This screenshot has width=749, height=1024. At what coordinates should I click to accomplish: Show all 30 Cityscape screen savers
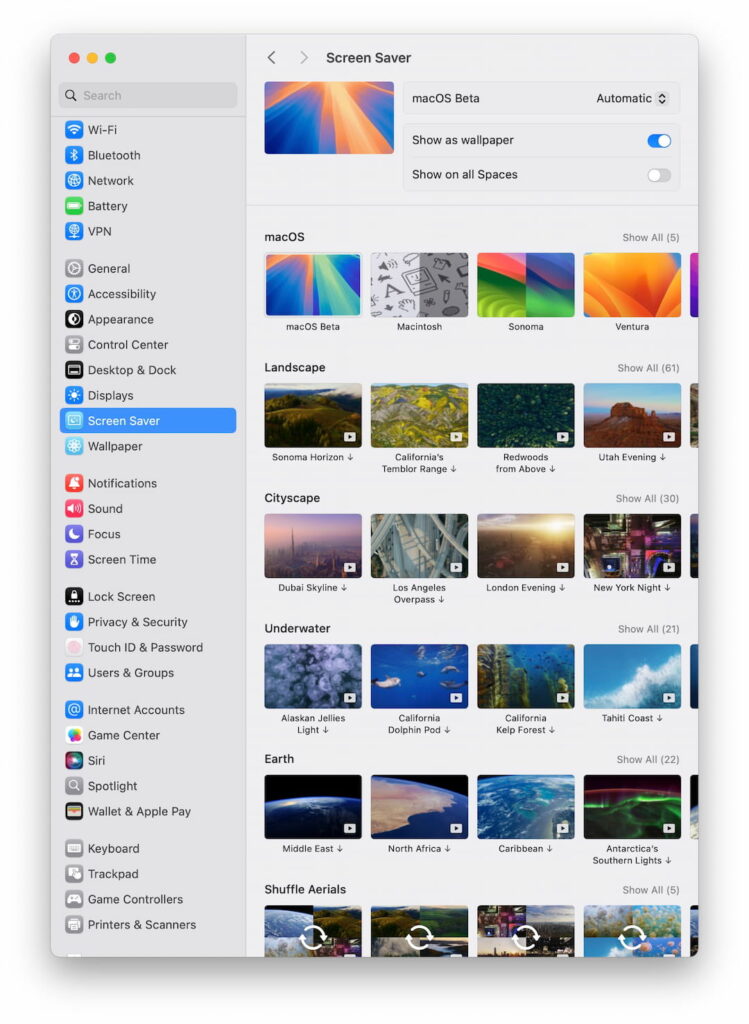(647, 499)
